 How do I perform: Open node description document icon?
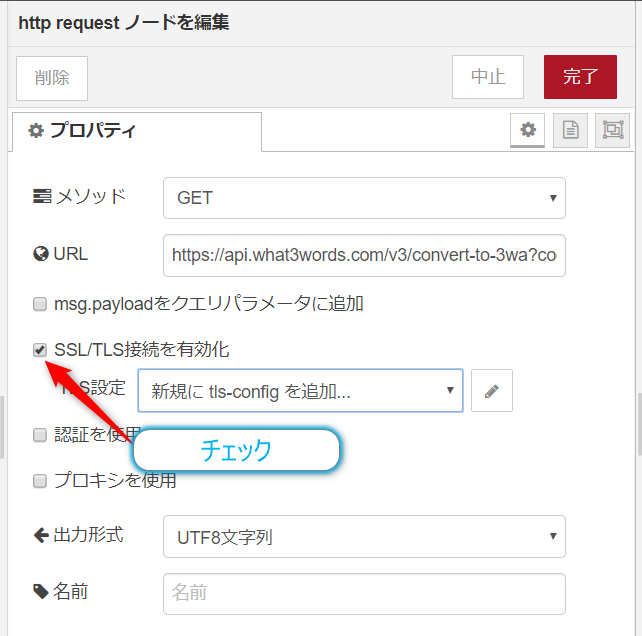coord(570,130)
